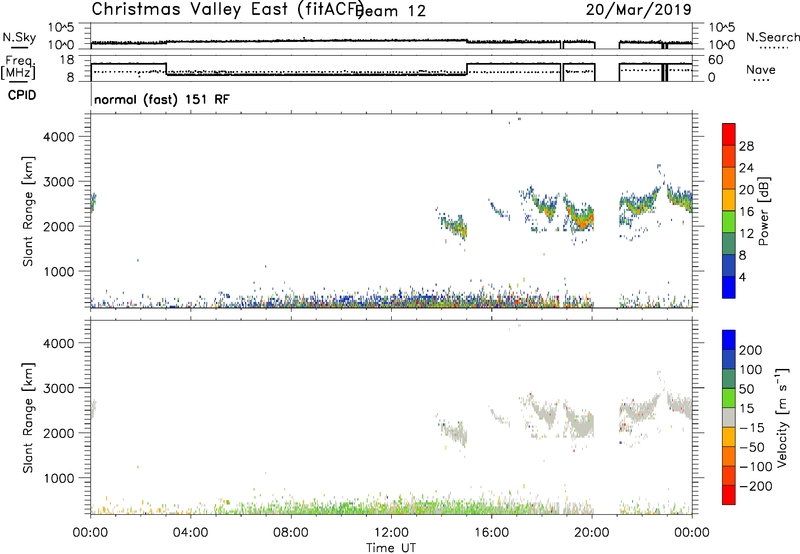Click the 18 tick on the frequency axis

[x=67, y=60]
